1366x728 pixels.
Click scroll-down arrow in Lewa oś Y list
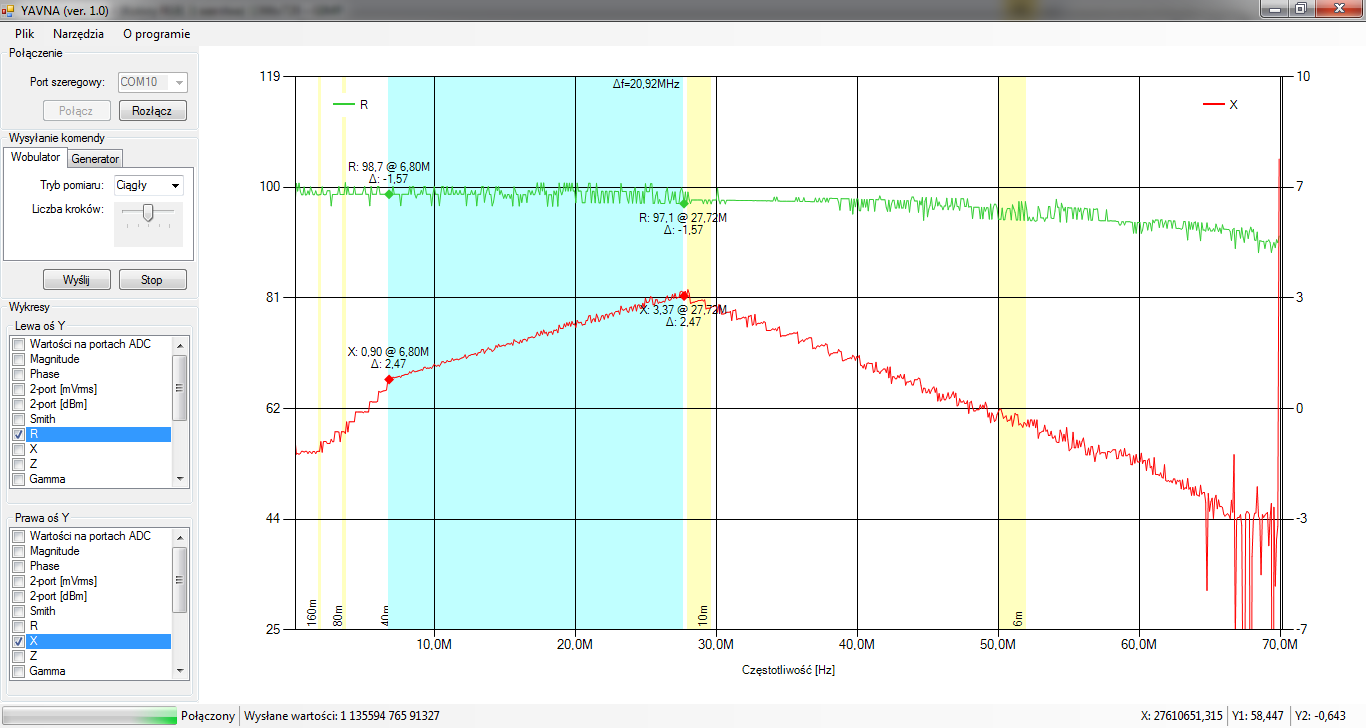(x=180, y=479)
